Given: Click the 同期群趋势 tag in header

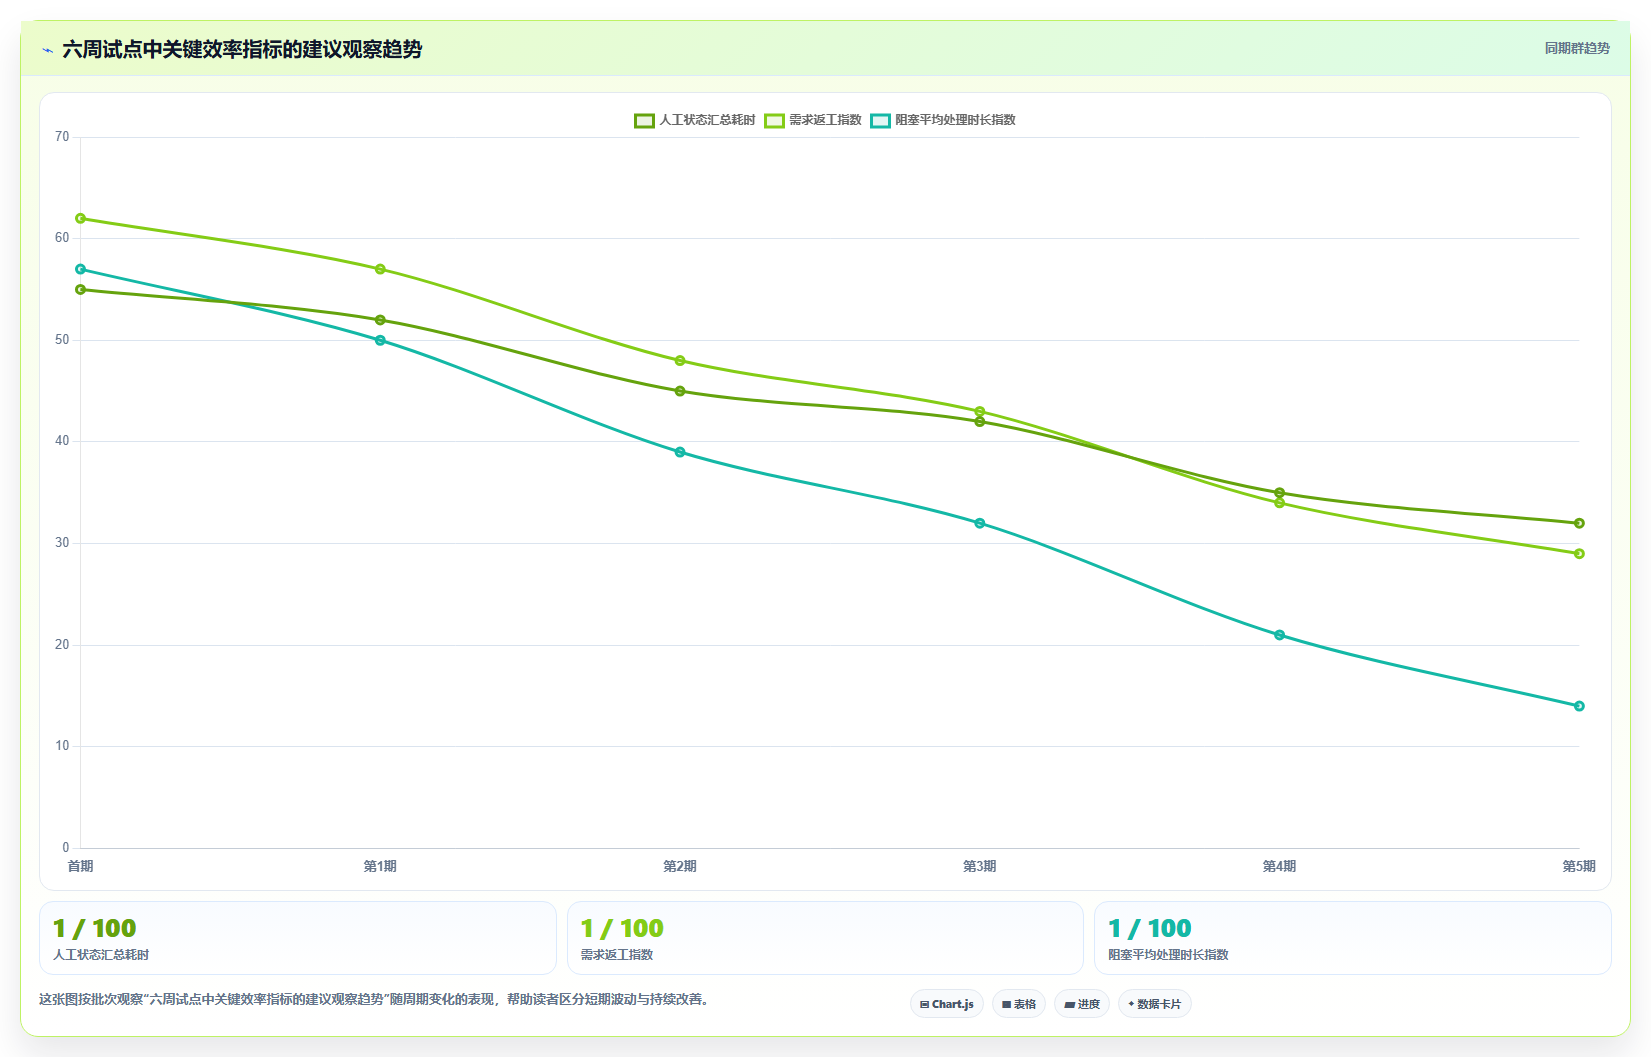Looking at the screenshot, I should point(1577,48).
